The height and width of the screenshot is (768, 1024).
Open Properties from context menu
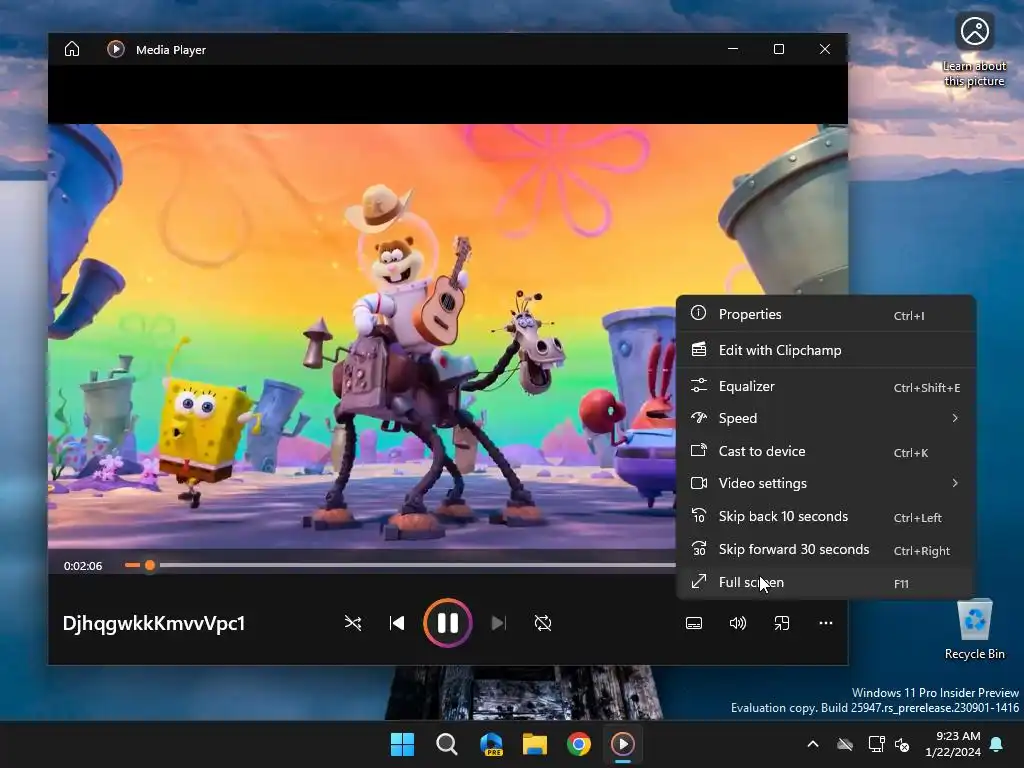pyautogui.click(x=826, y=314)
